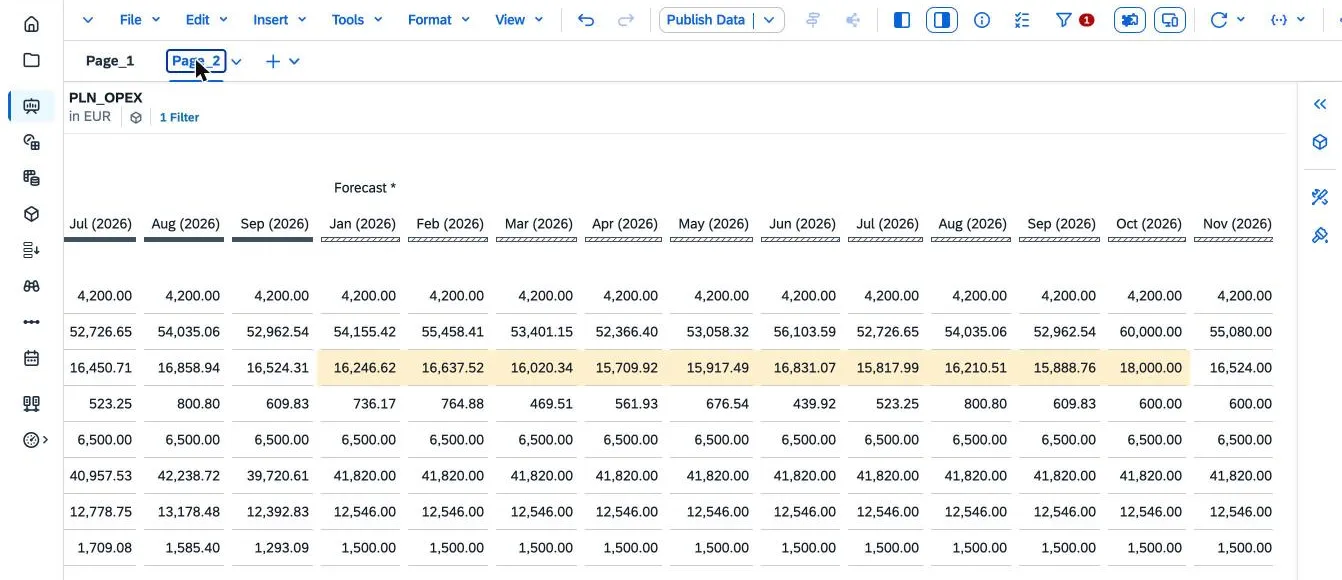Select the Jan (2026) column header
1342x580 pixels.
(x=363, y=224)
